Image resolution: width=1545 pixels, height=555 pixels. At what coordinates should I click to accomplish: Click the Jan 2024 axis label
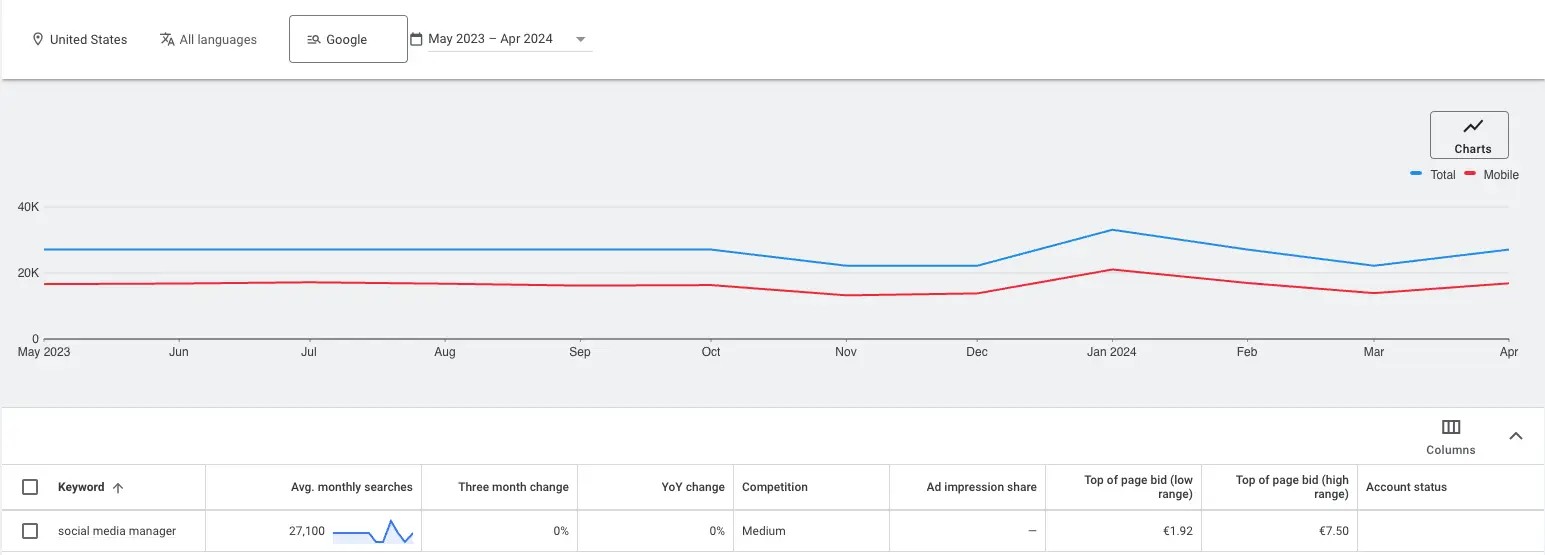pyautogui.click(x=1112, y=352)
